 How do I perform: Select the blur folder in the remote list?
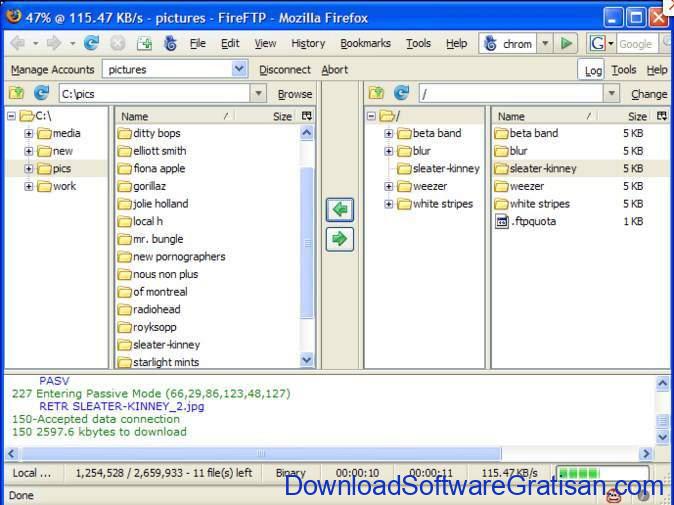[x=511, y=151]
